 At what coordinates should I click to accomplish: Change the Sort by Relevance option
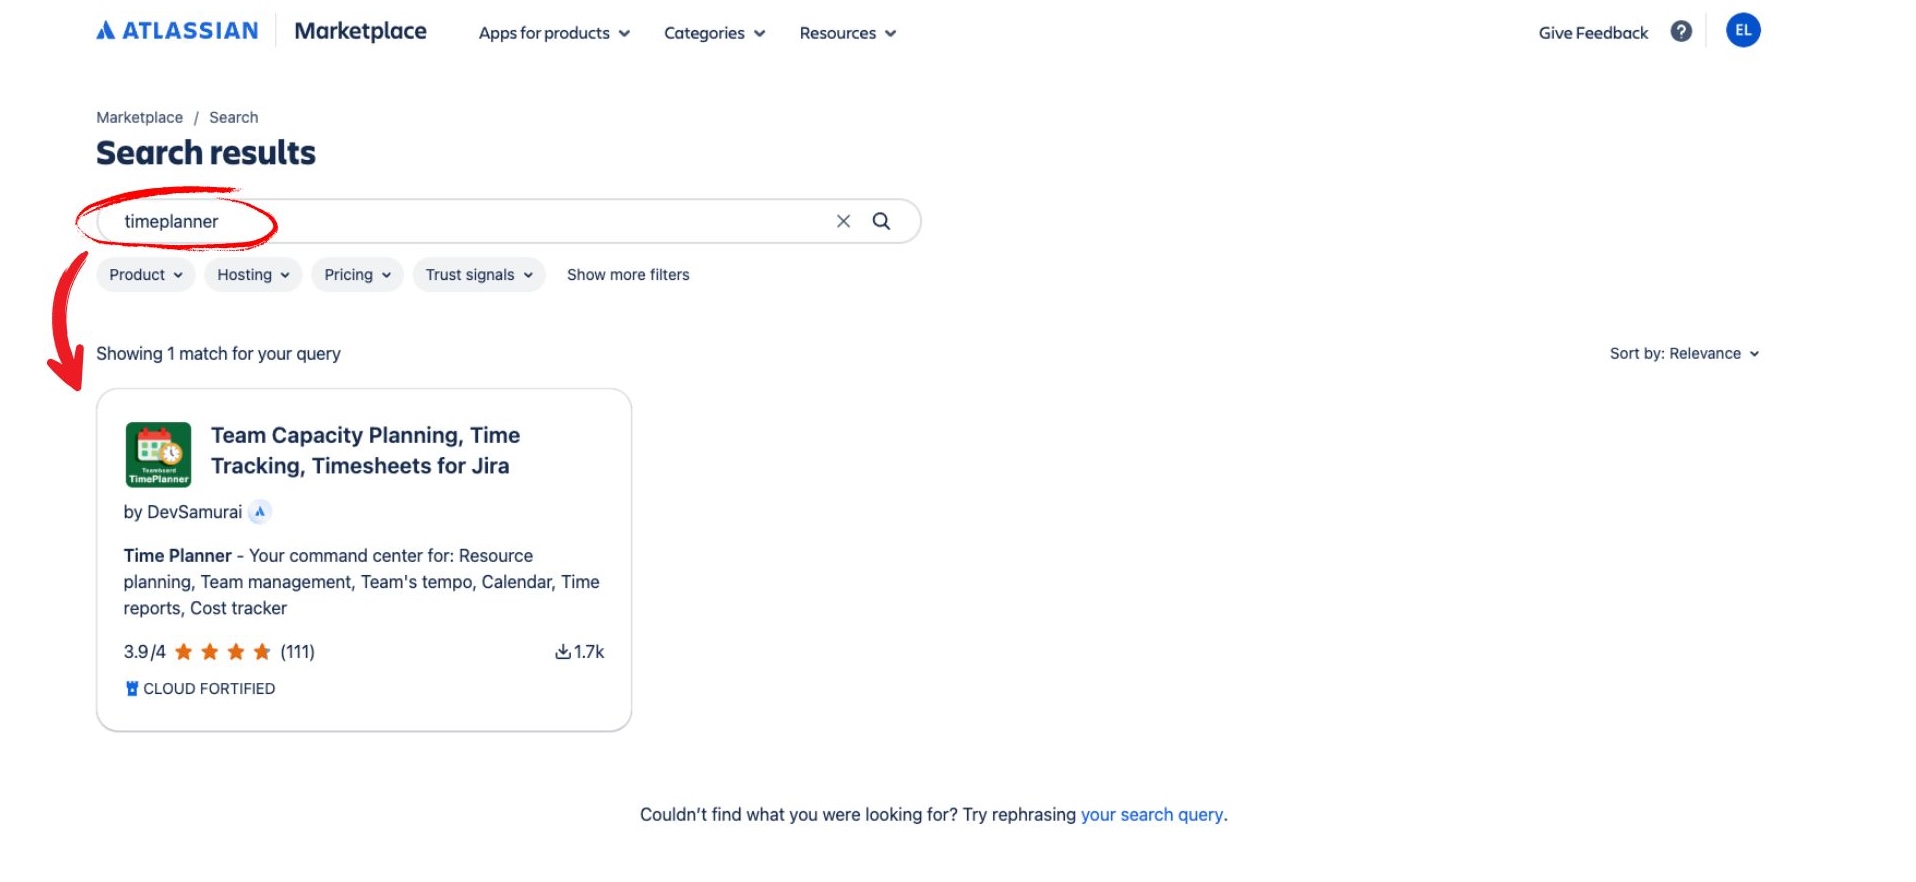1684,354
